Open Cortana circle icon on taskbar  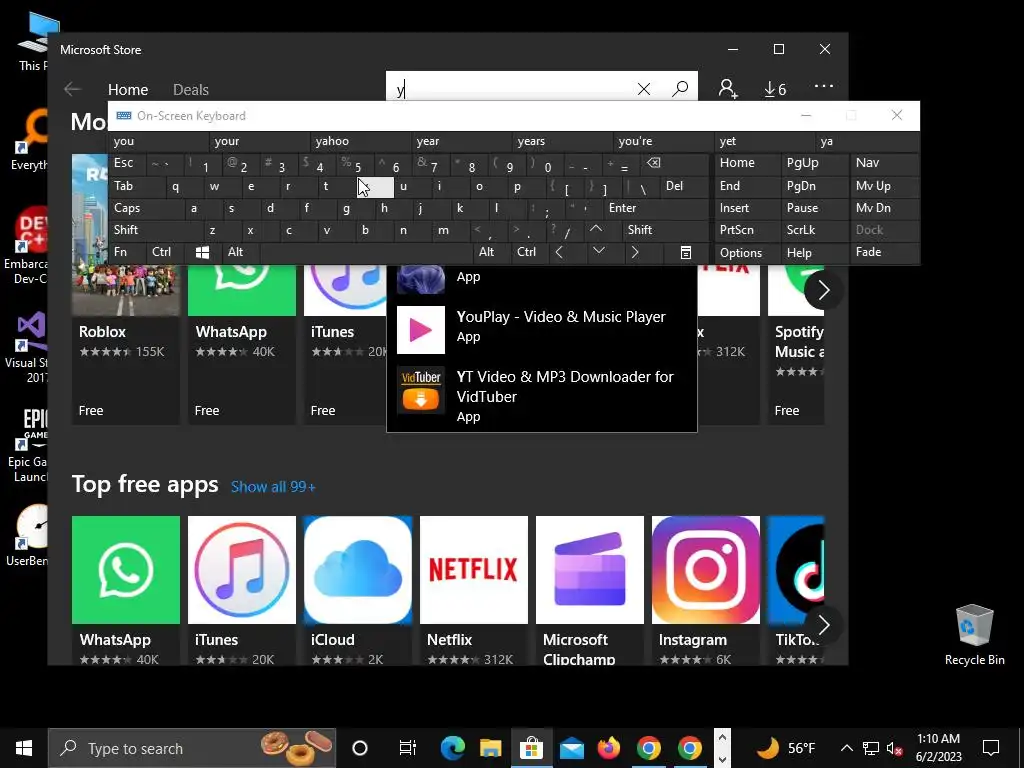360,748
